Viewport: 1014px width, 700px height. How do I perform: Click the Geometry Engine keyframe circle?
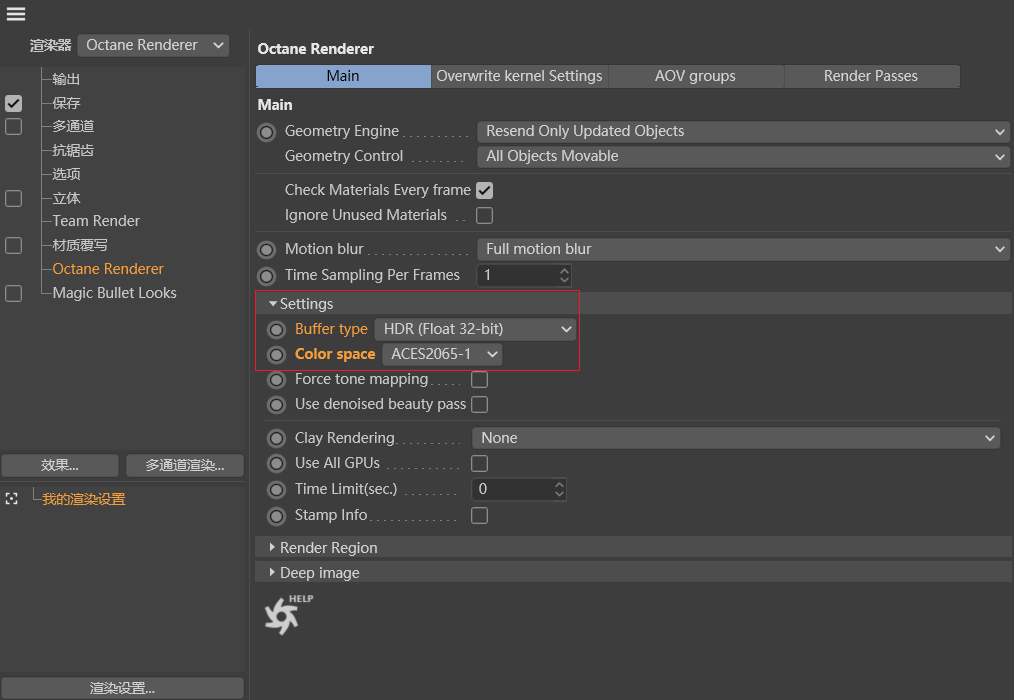tap(266, 132)
